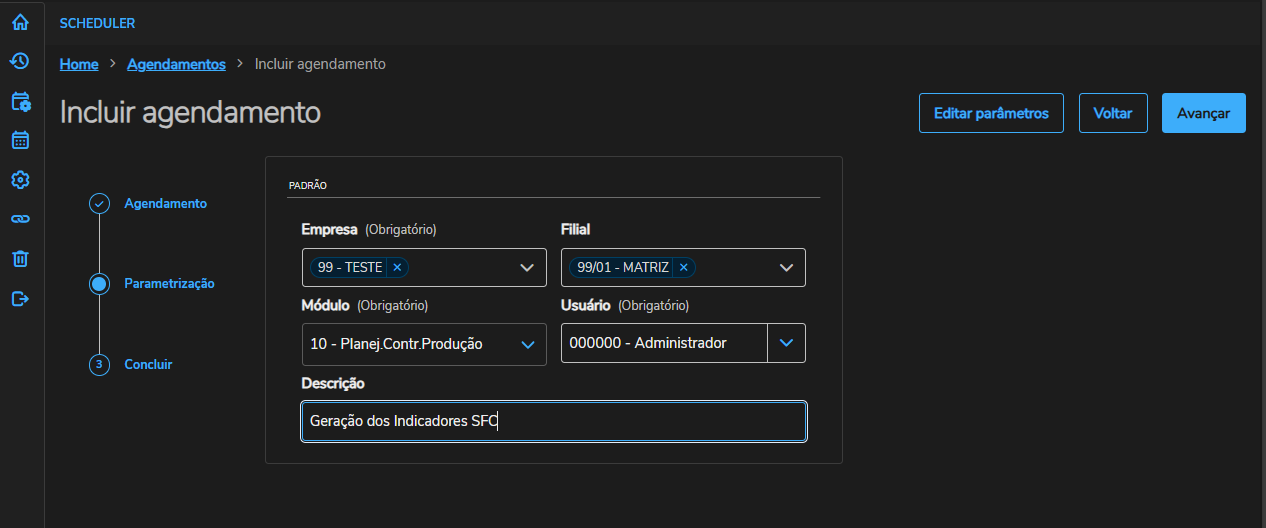Image resolution: width=1266 pixels, height=528 pixels.
Task: Remove the 99 - TESTE company tag
Action: coord(397,267)
